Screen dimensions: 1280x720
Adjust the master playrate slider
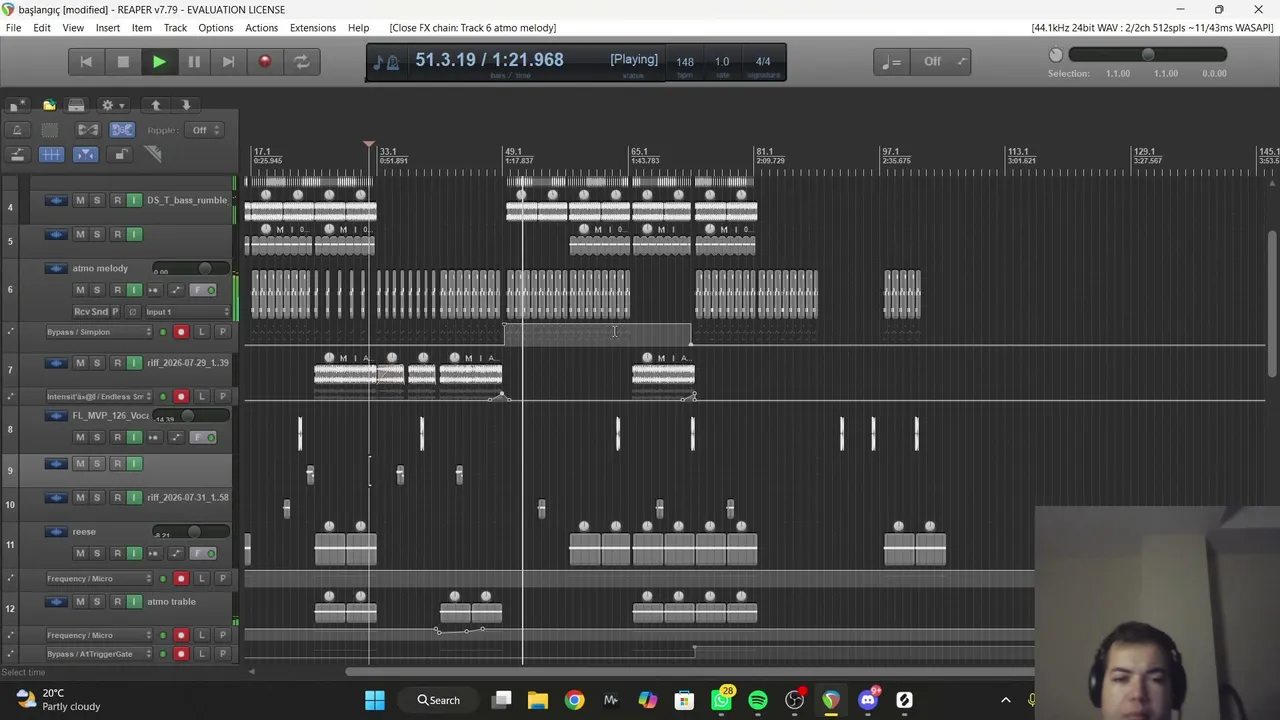1147,55
